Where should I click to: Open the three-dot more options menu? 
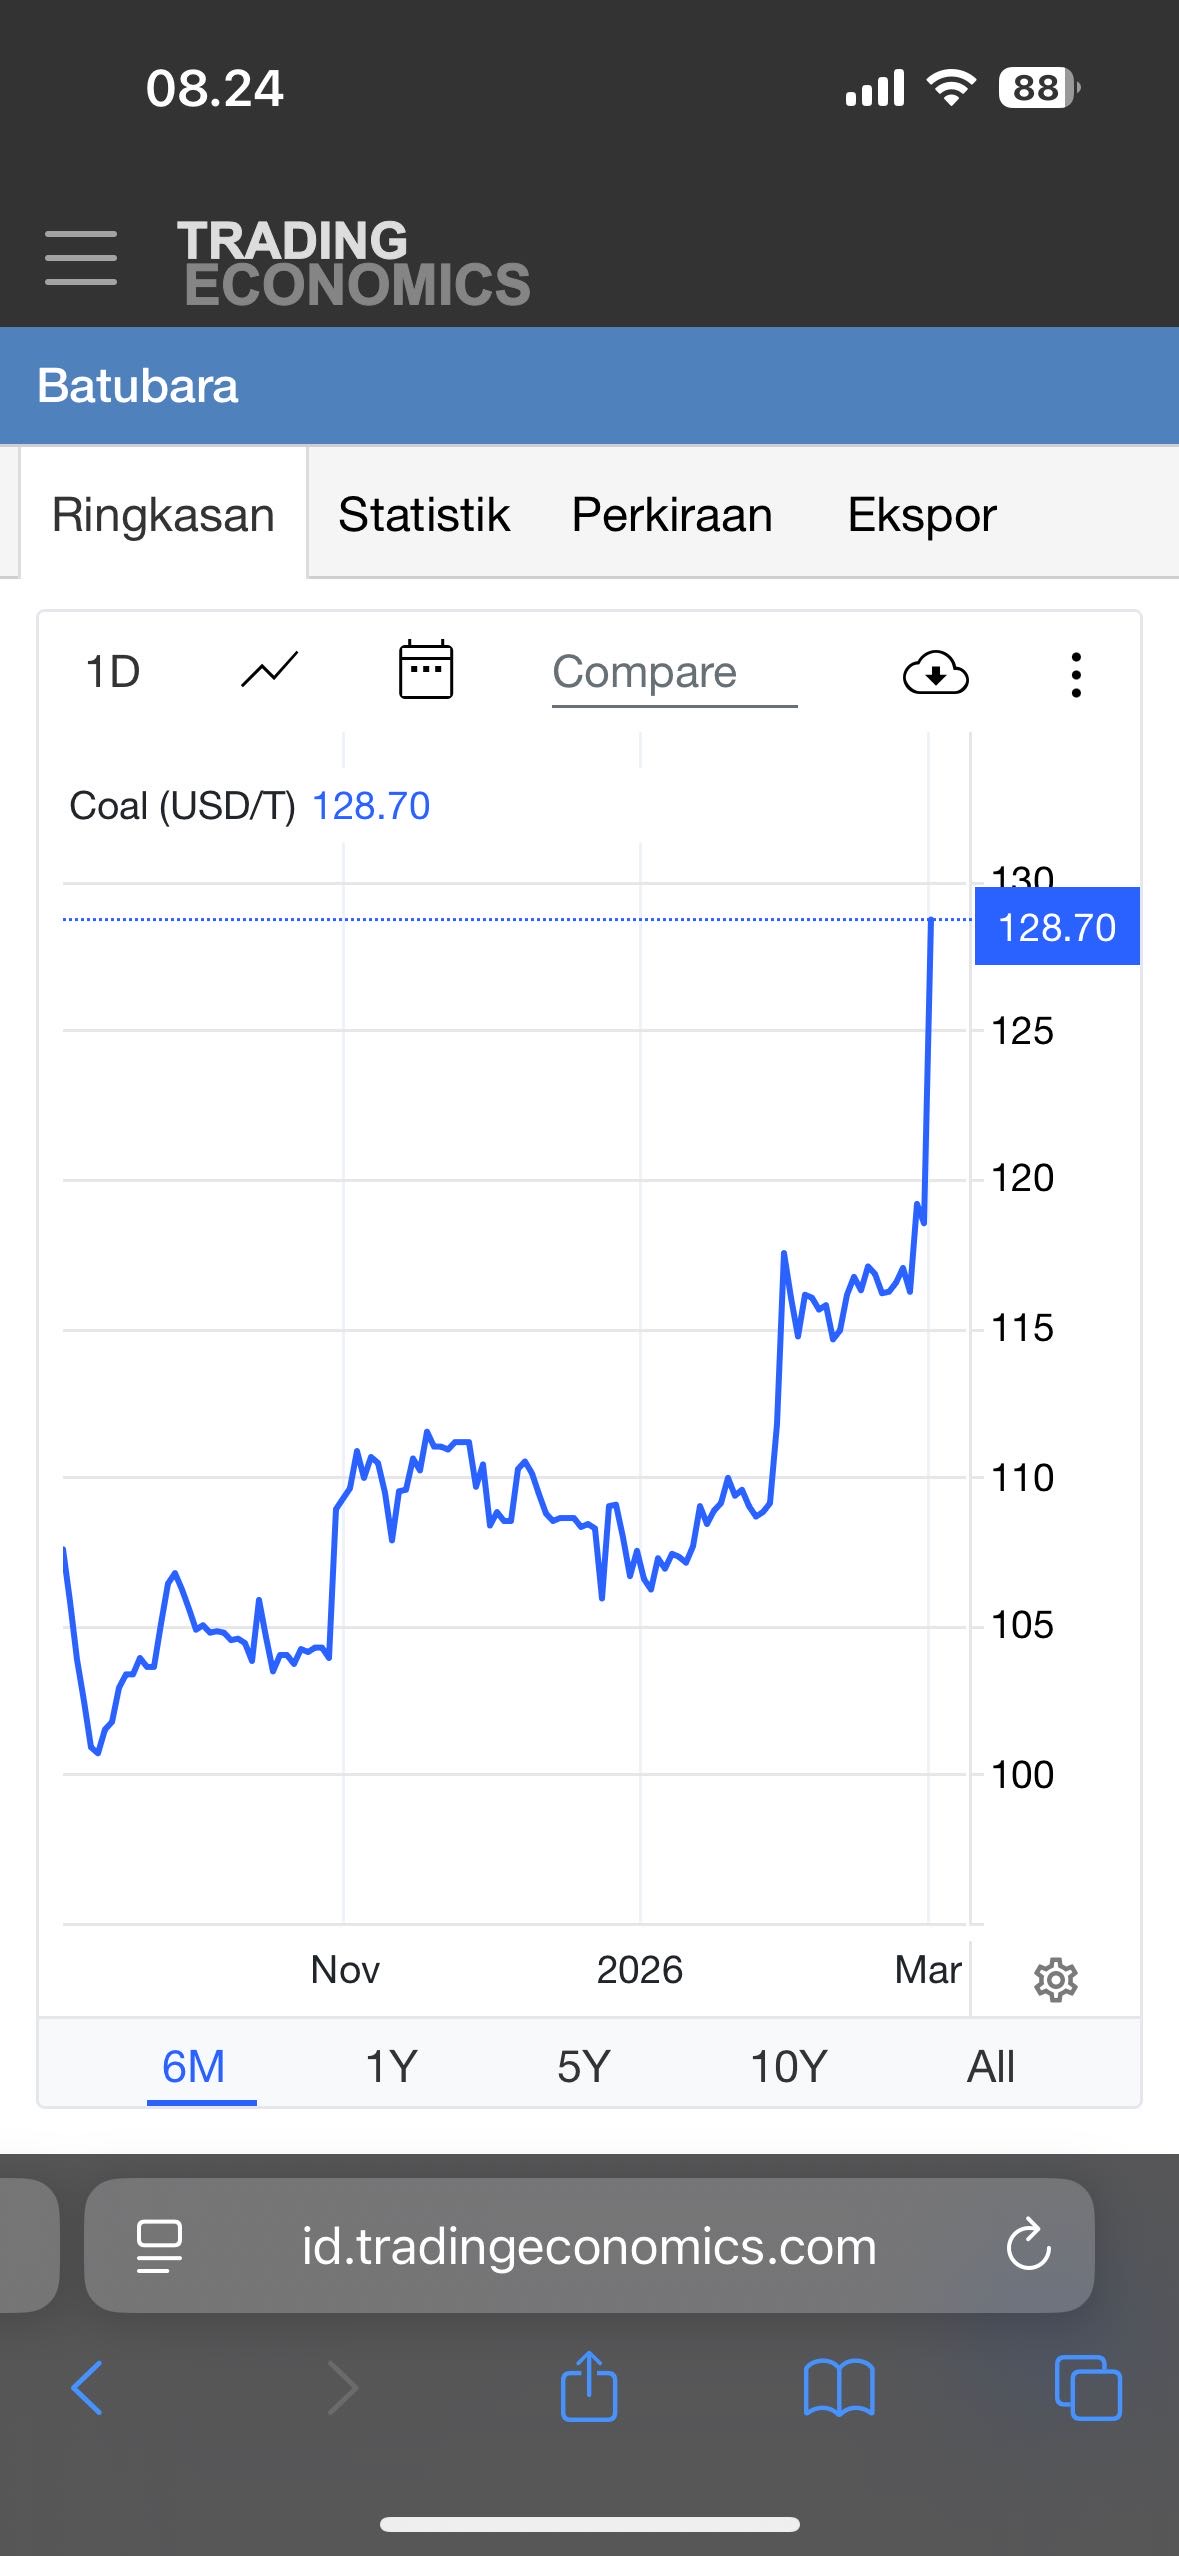coord(1076,675)
